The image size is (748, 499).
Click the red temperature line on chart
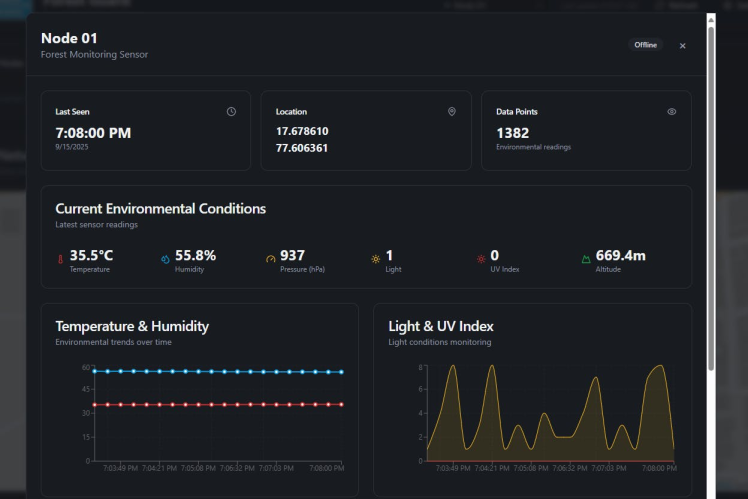[218, 405]
